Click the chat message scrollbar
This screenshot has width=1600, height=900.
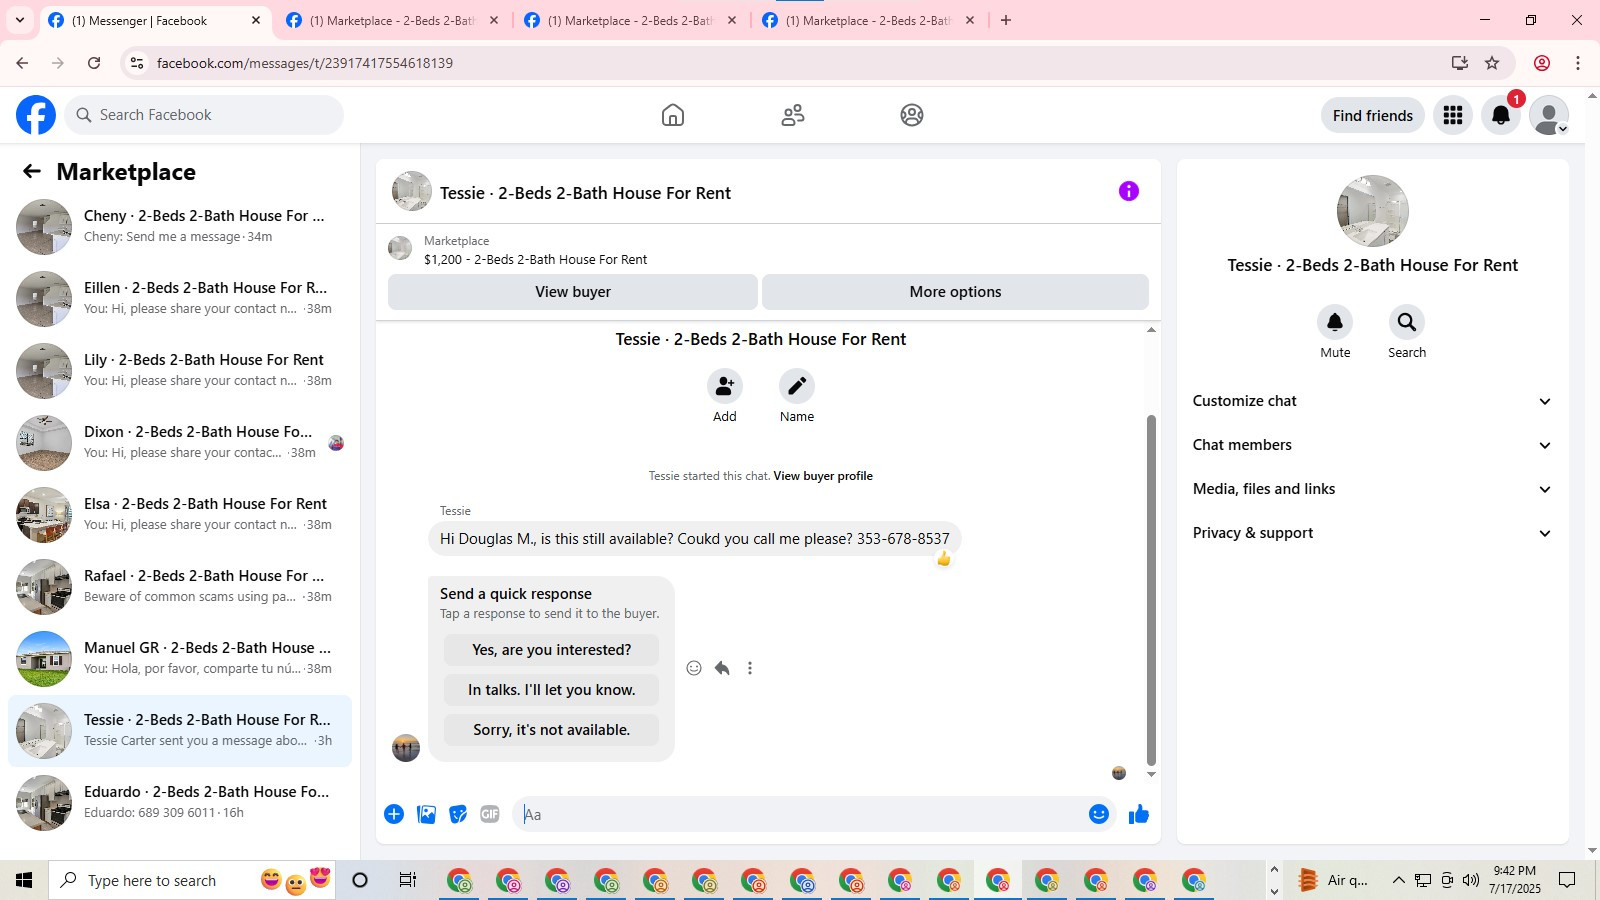coord(1151,590)
